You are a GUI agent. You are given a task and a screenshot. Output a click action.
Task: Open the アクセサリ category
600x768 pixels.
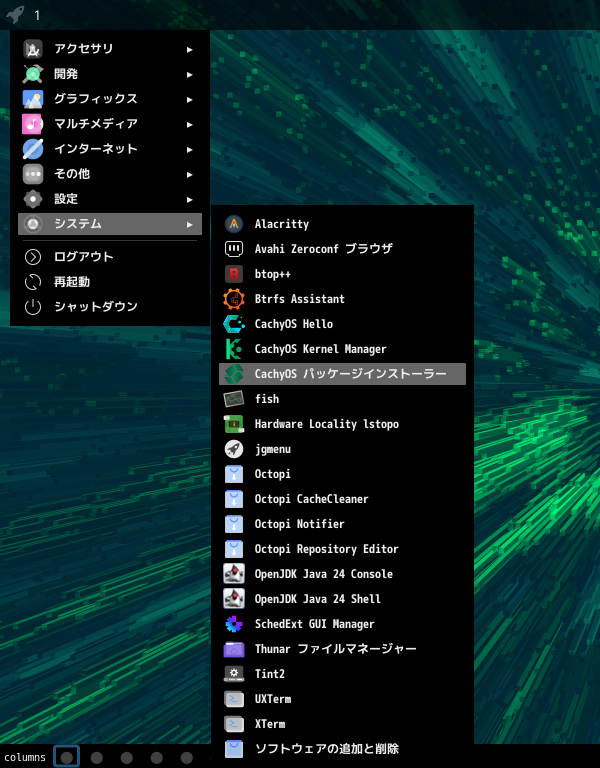point(110,49)
